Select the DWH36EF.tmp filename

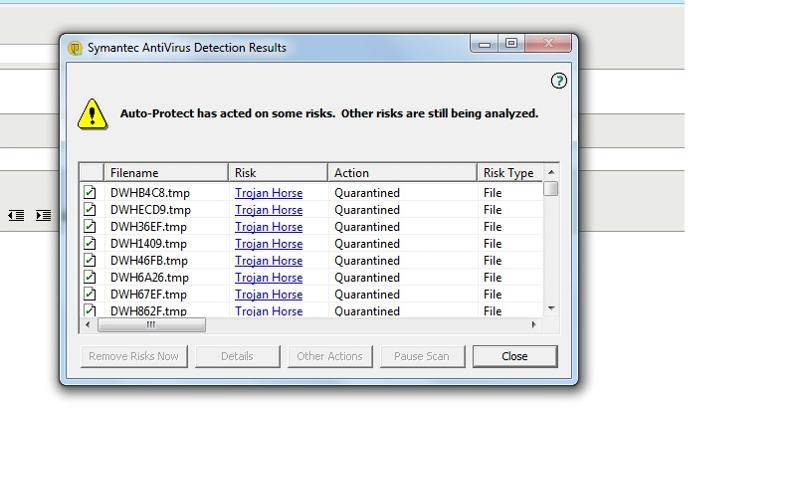tap(148, 226)
